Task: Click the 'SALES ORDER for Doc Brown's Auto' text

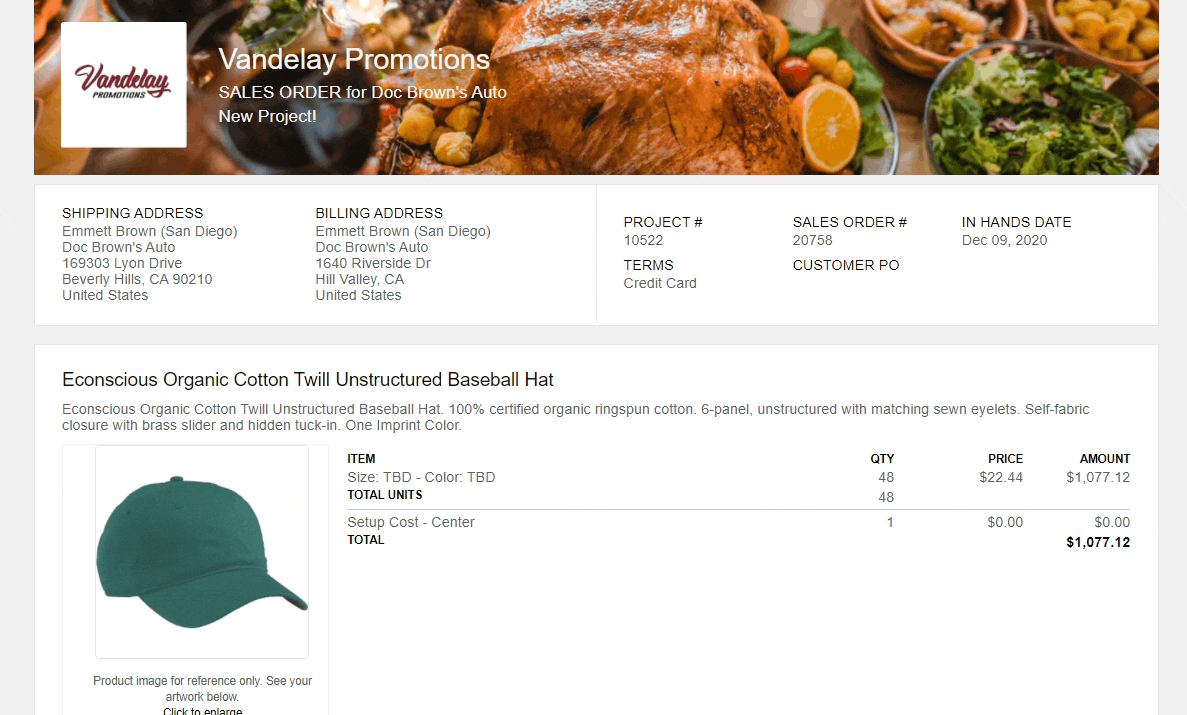Action: pos(363,92)
